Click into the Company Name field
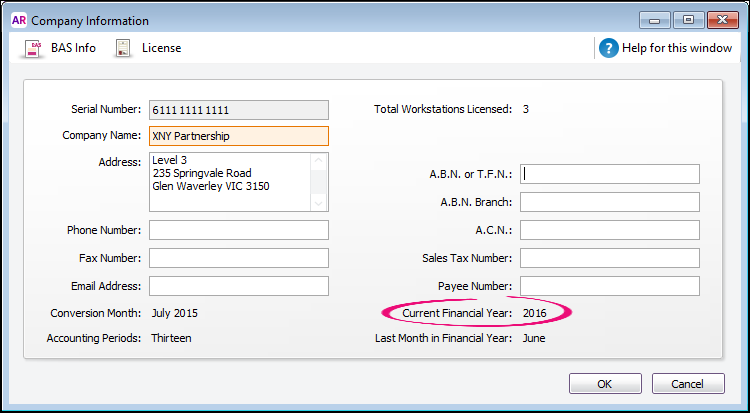This screenshot has height=413, width=750. tap(238, 136)
